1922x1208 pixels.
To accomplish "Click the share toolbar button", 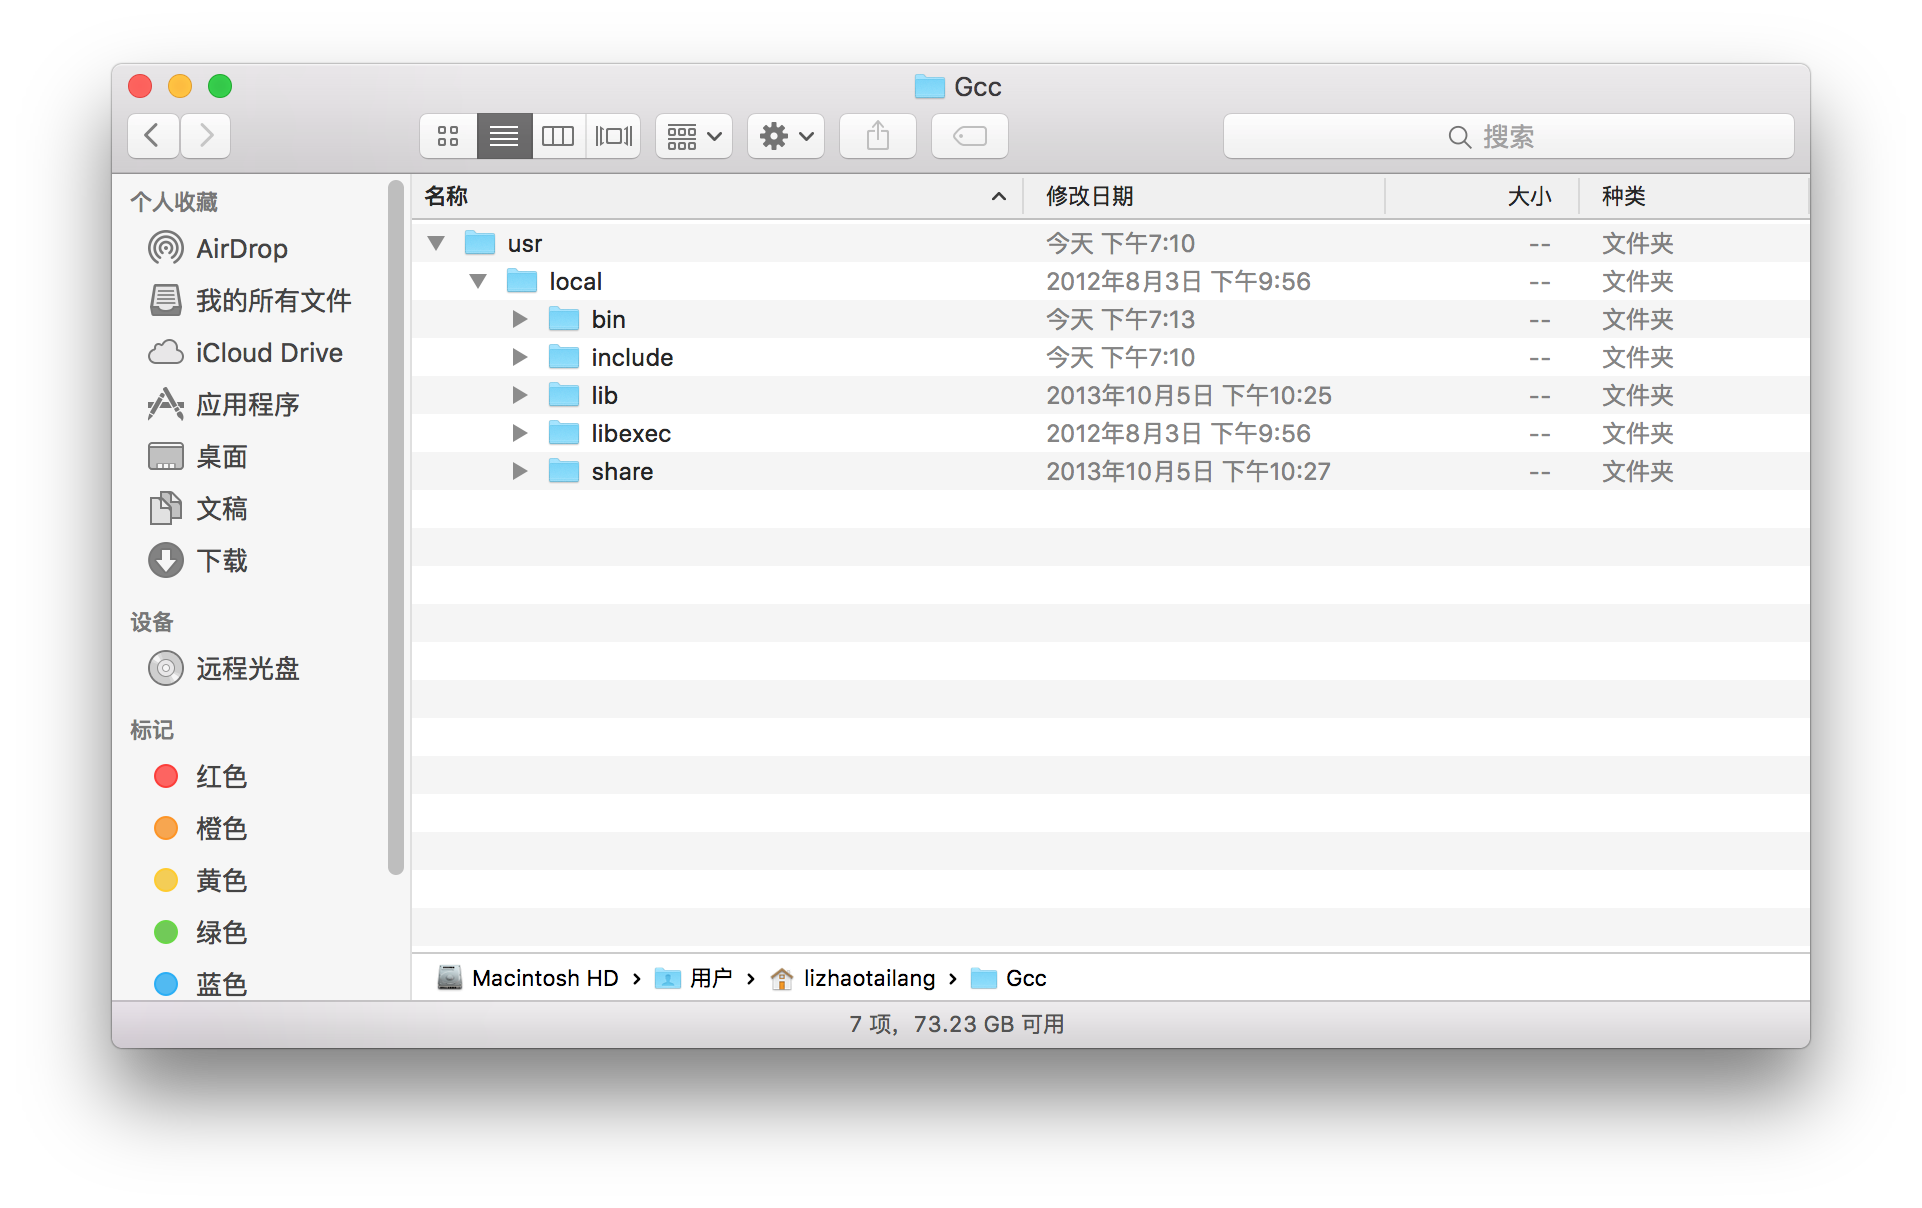I will pyautogui.click(x=878, y=136).
